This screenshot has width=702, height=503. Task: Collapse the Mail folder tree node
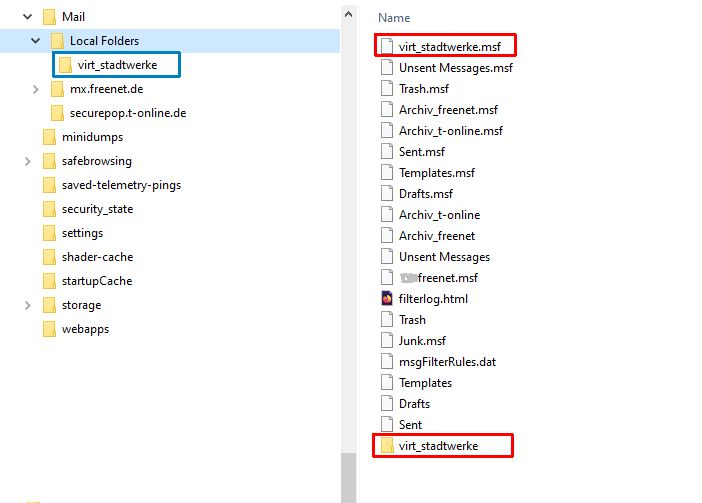click(28, 17)
